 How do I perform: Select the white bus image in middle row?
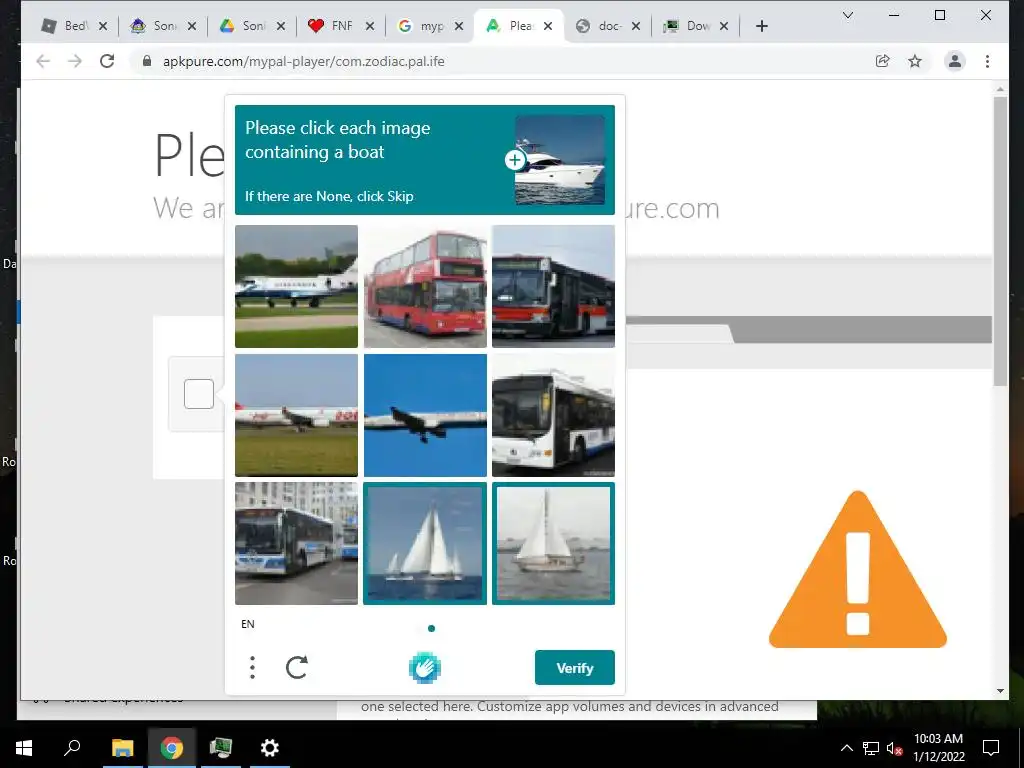click(x=553, y=415)
